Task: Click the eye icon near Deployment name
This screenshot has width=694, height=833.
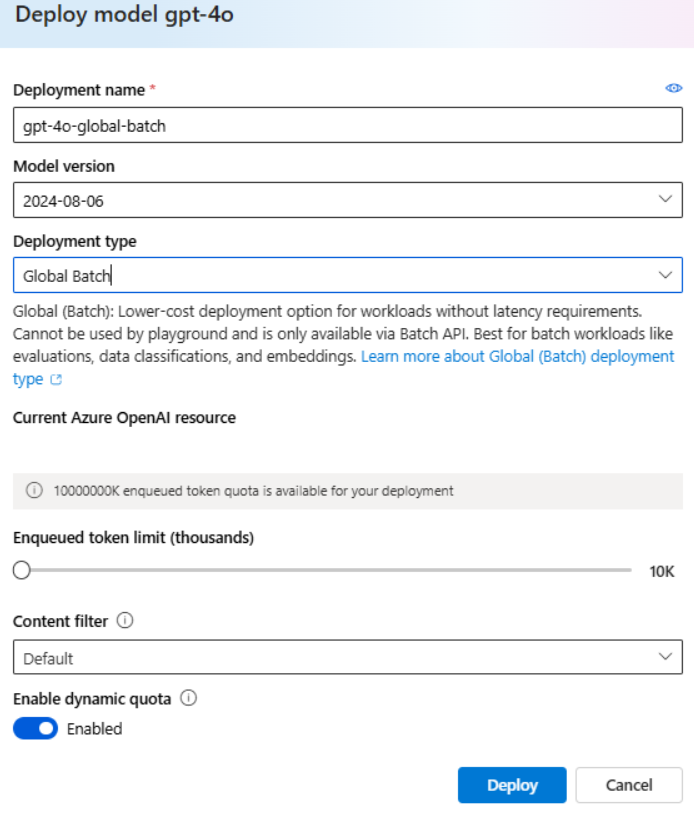Action: [x=674, y=89]
